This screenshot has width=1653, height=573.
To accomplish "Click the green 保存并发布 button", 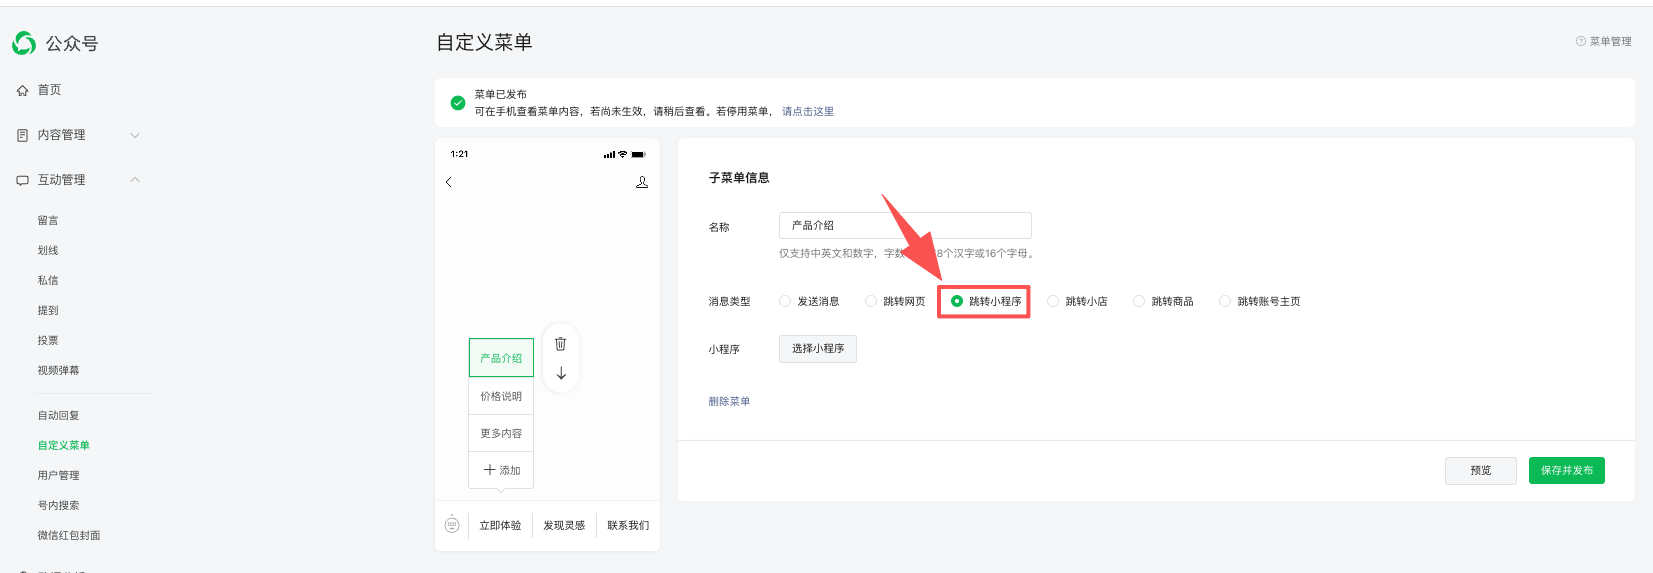I will [1566, 470].
